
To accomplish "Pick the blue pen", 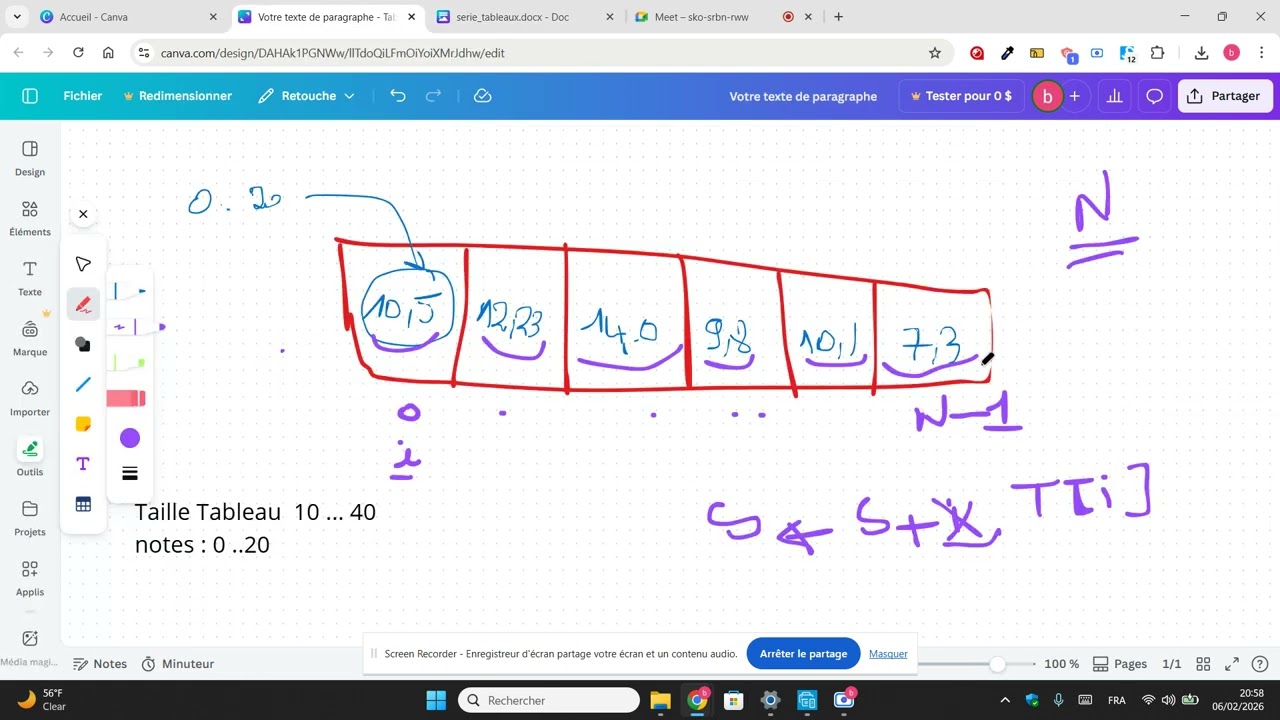I will point(130,291).
